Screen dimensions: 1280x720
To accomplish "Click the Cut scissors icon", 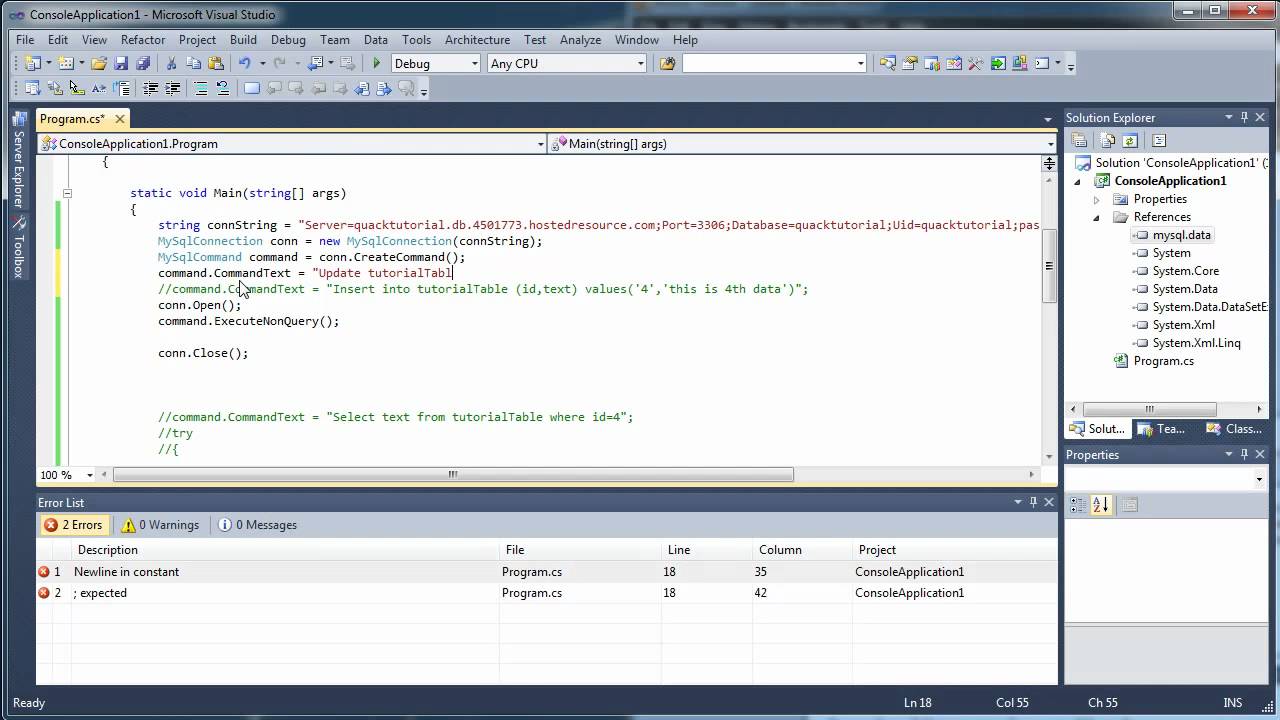I will pos(171,63).
